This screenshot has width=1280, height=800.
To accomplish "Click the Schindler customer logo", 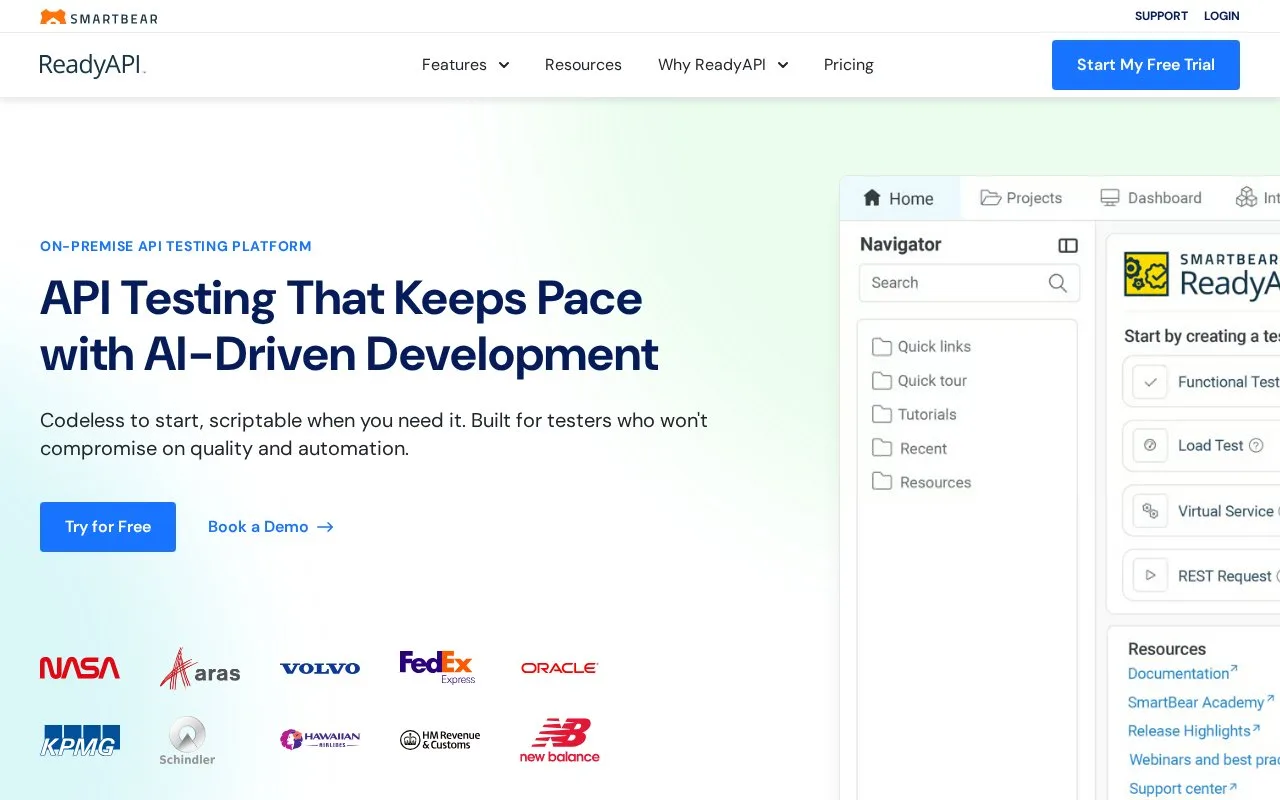I will [x=187, y=741].
